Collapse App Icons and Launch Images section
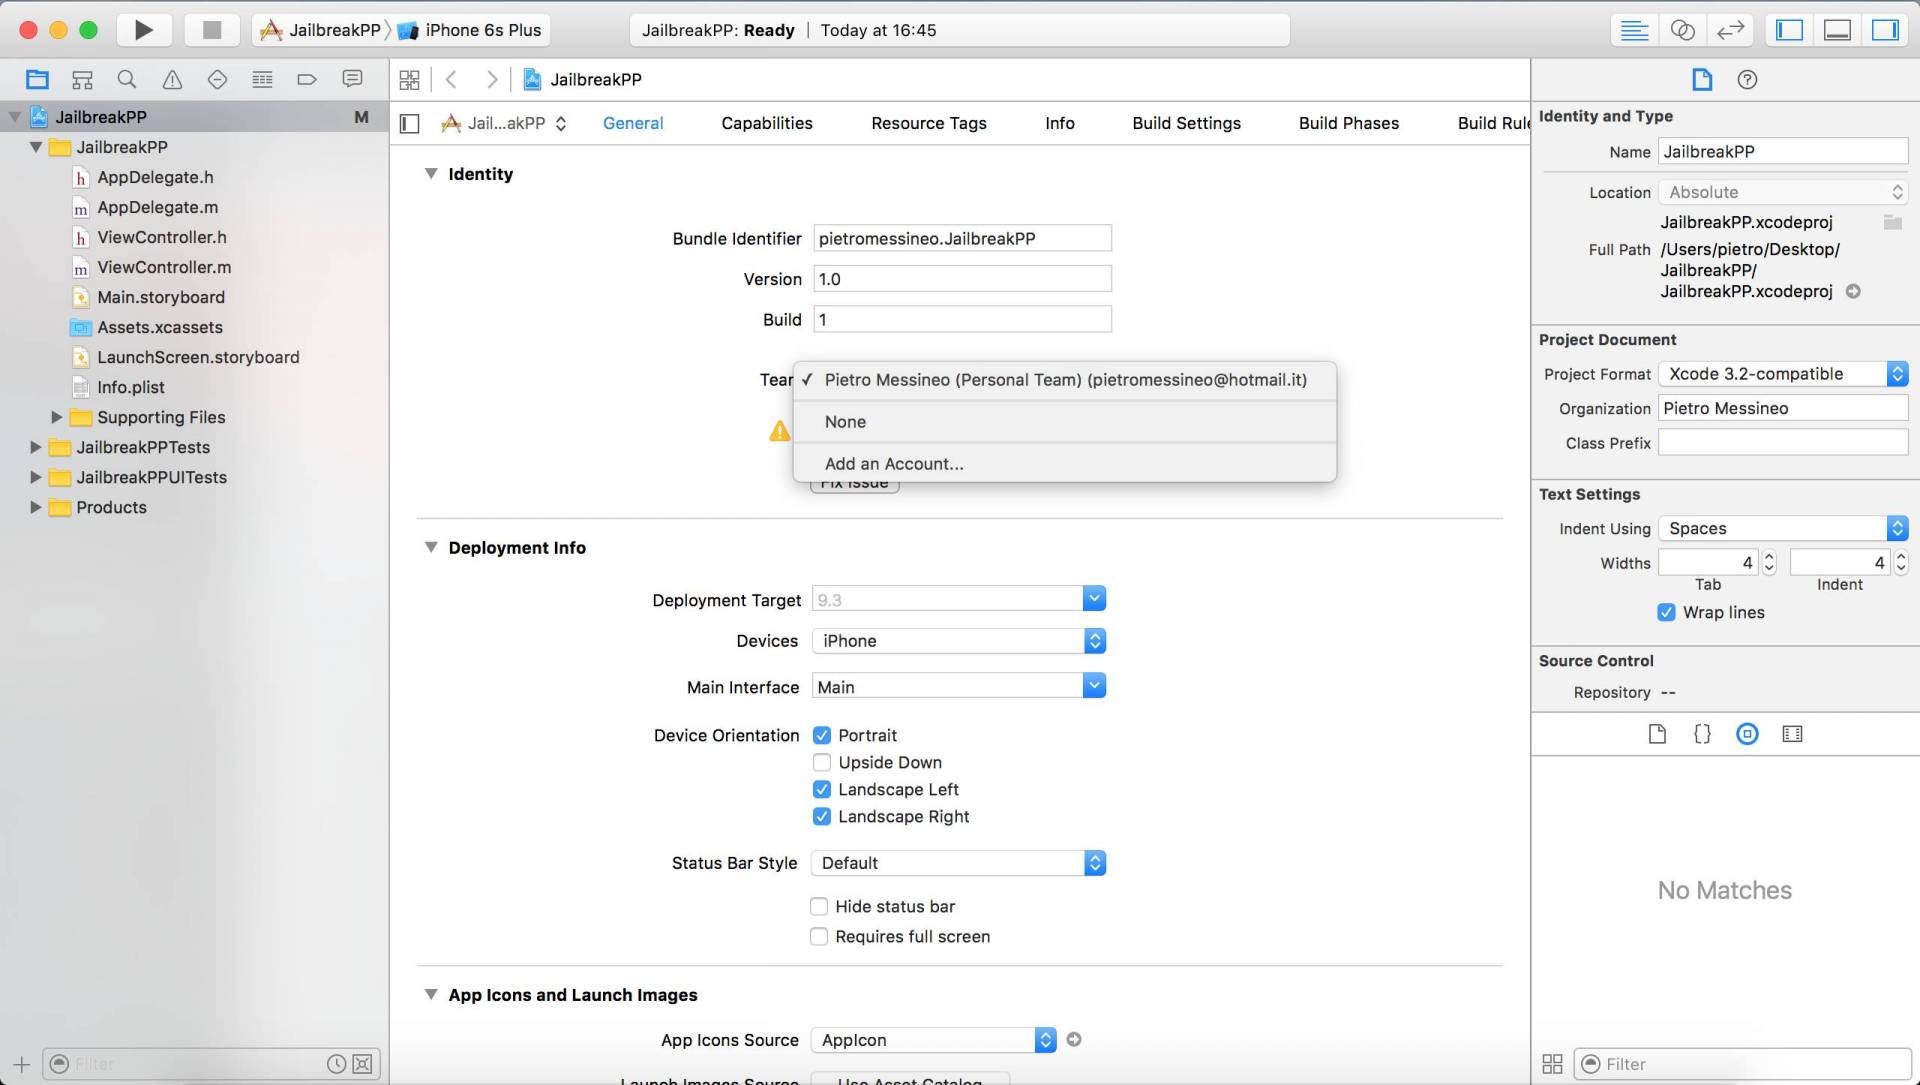 tap(431, 994)
